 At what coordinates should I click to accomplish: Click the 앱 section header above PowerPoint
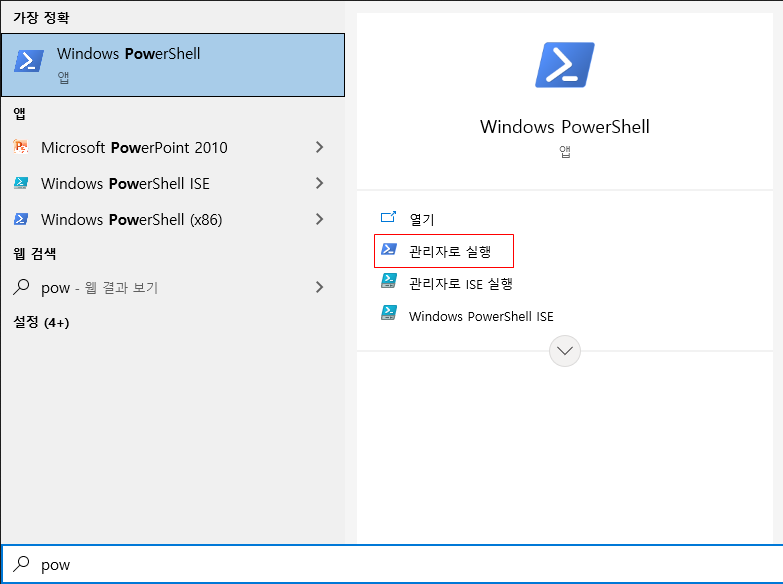point(19,113)
